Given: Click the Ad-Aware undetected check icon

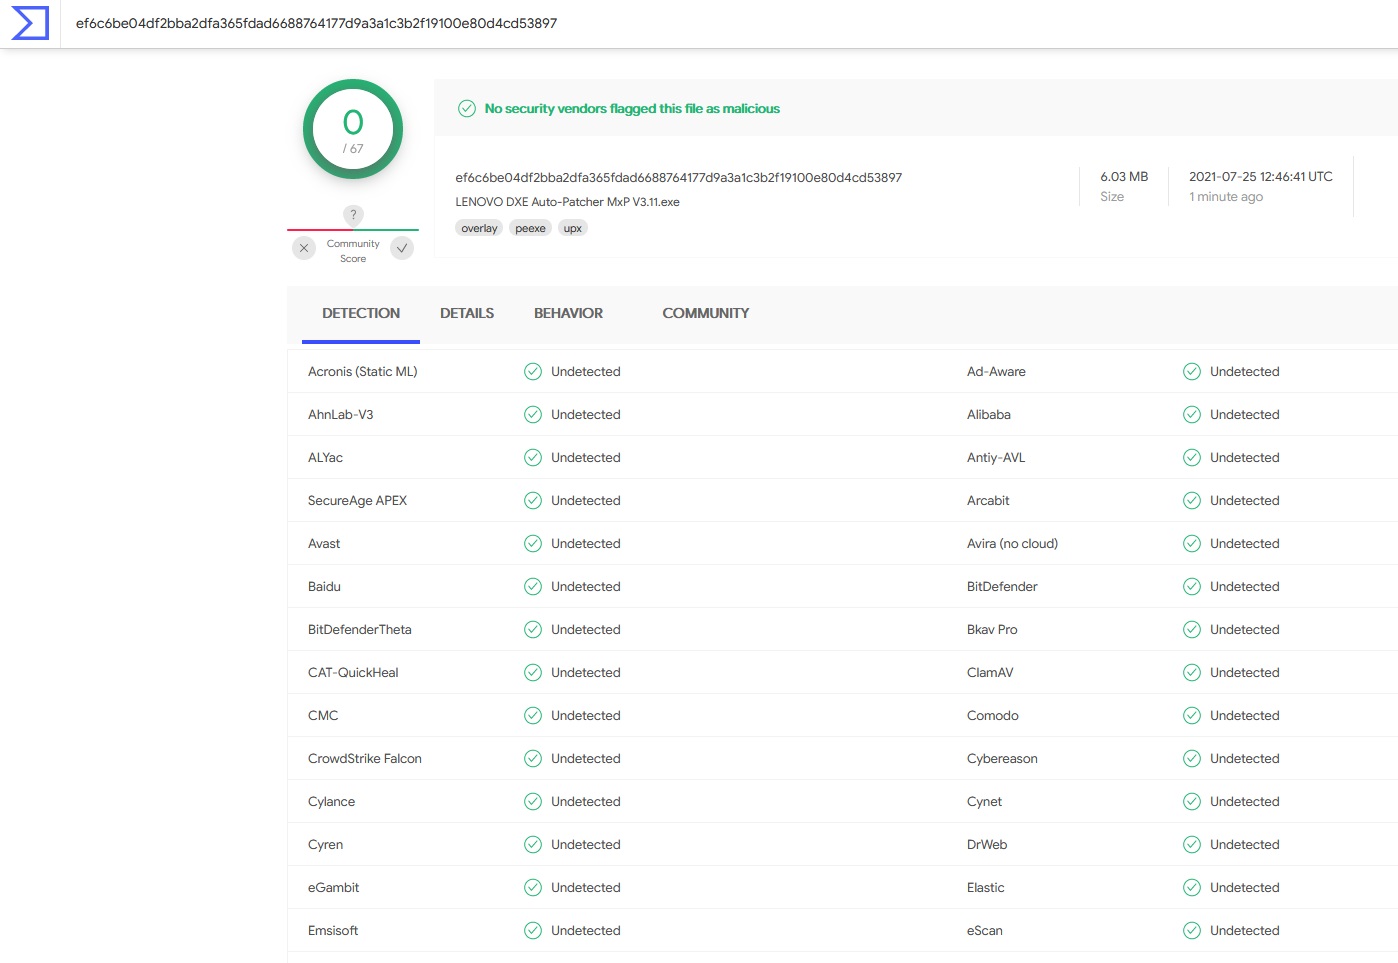Looking at the screenshot, I should click(1192, 372).
